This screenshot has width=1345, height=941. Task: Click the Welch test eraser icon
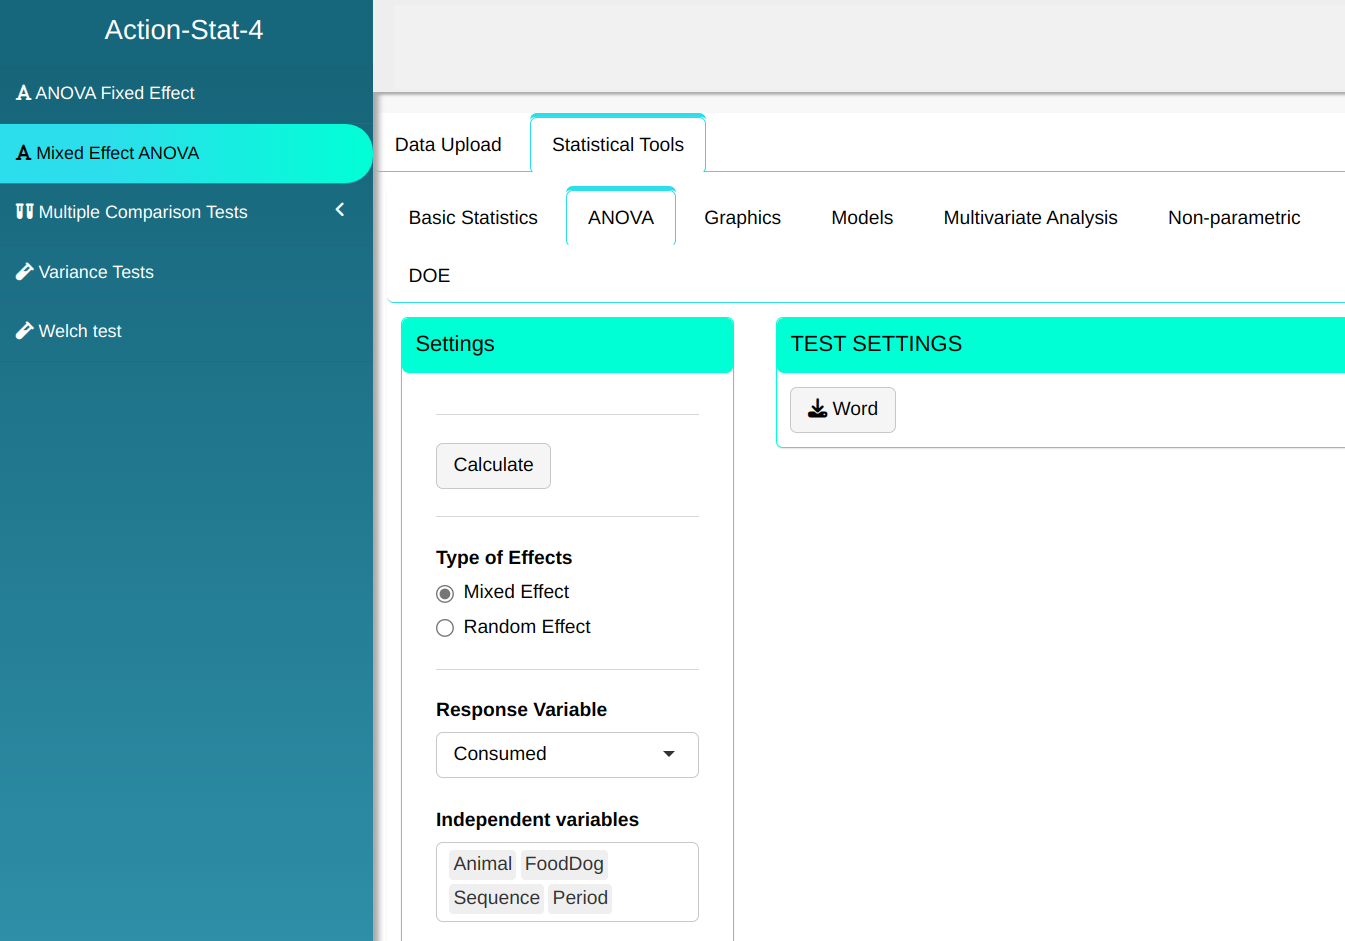25,331
